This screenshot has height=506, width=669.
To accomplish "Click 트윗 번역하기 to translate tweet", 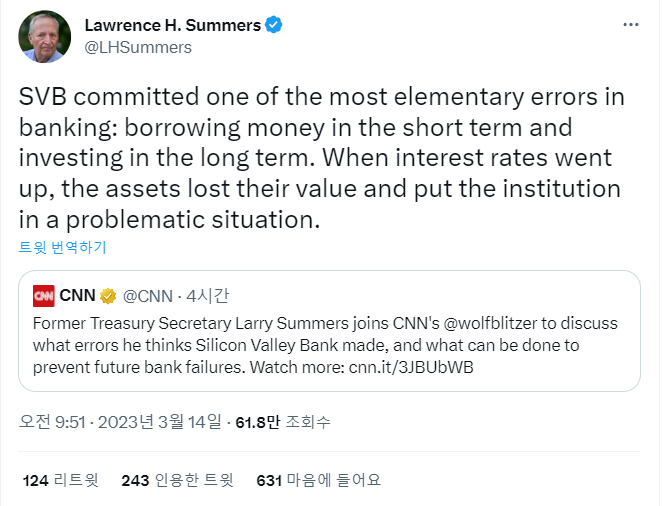I will click(62, 247).
